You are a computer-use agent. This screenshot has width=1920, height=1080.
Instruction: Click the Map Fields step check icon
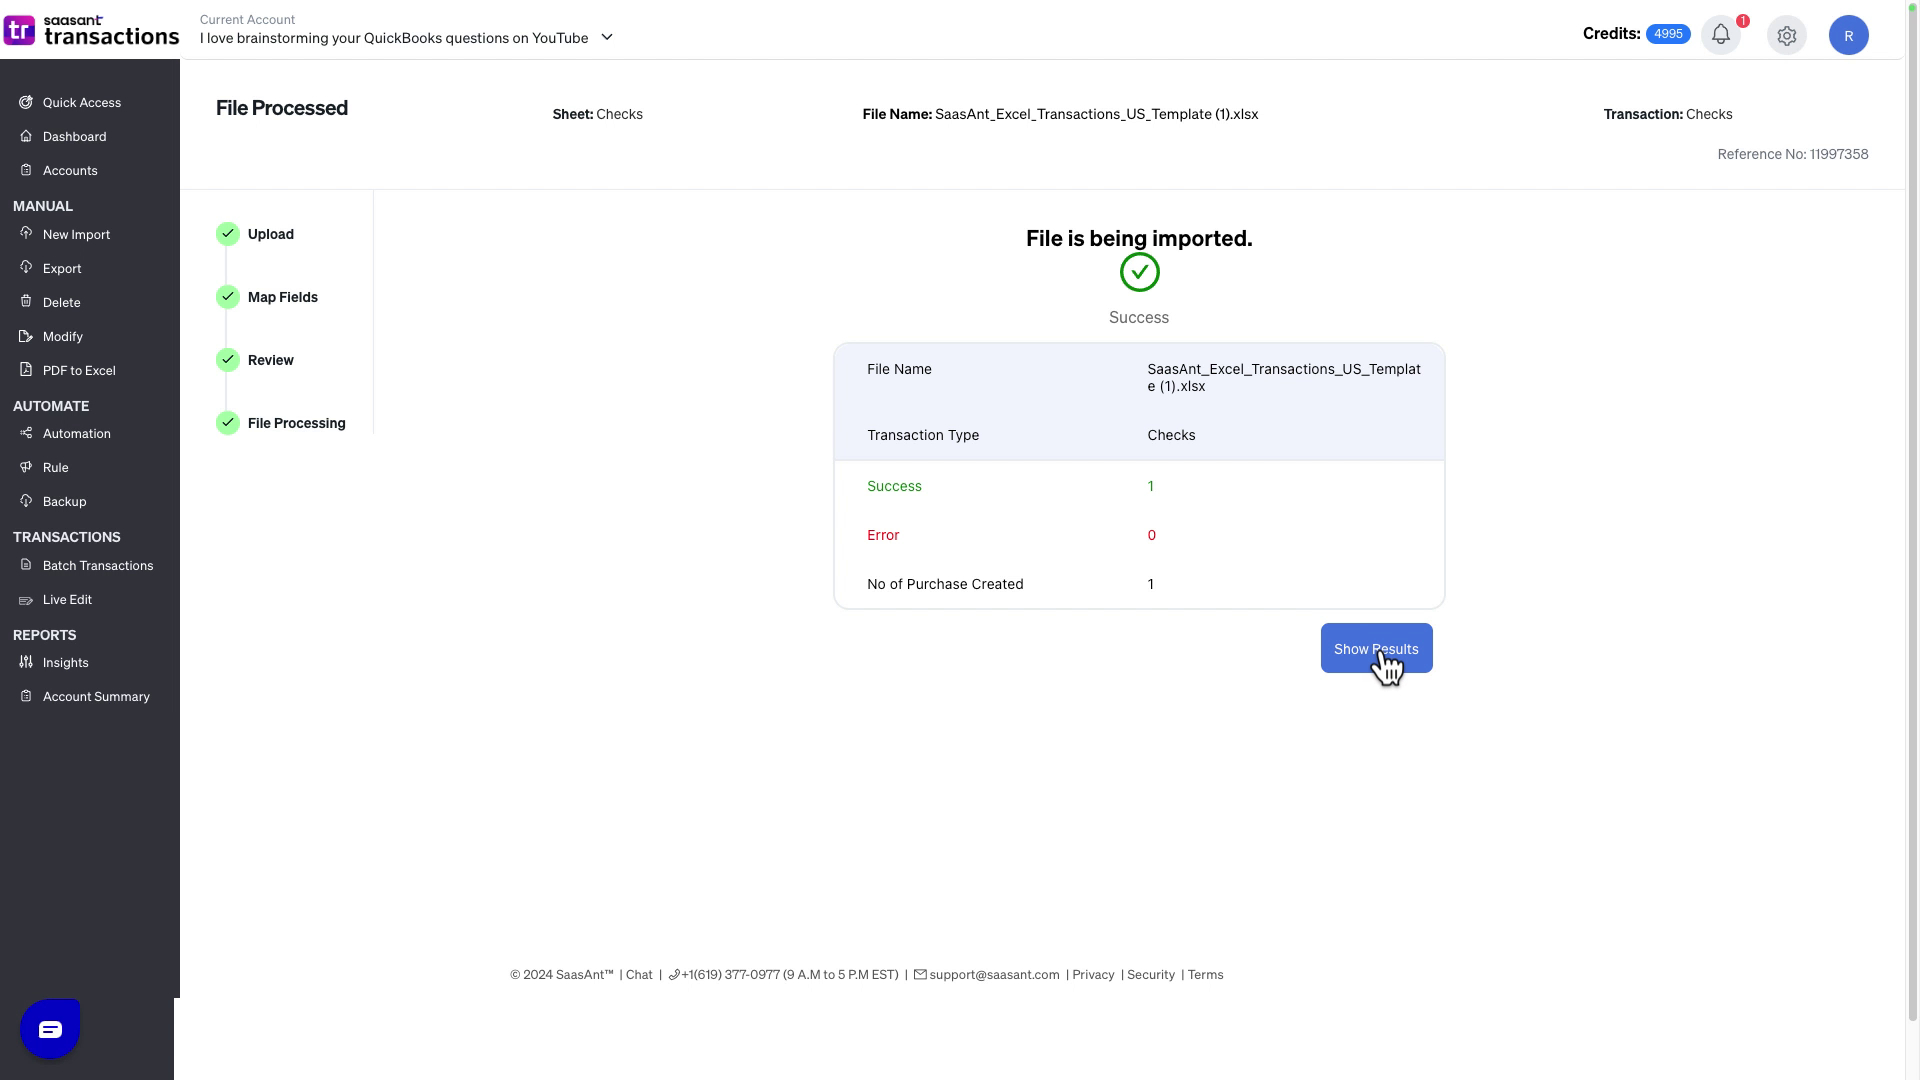click(228, 297)
